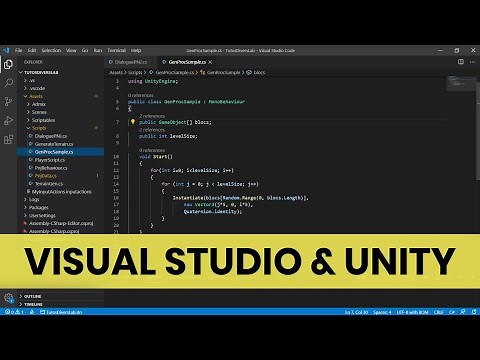The image size is (480, 360).
Task: Open the Explorer view in activity bar
Action: click(x=8, y=64)
